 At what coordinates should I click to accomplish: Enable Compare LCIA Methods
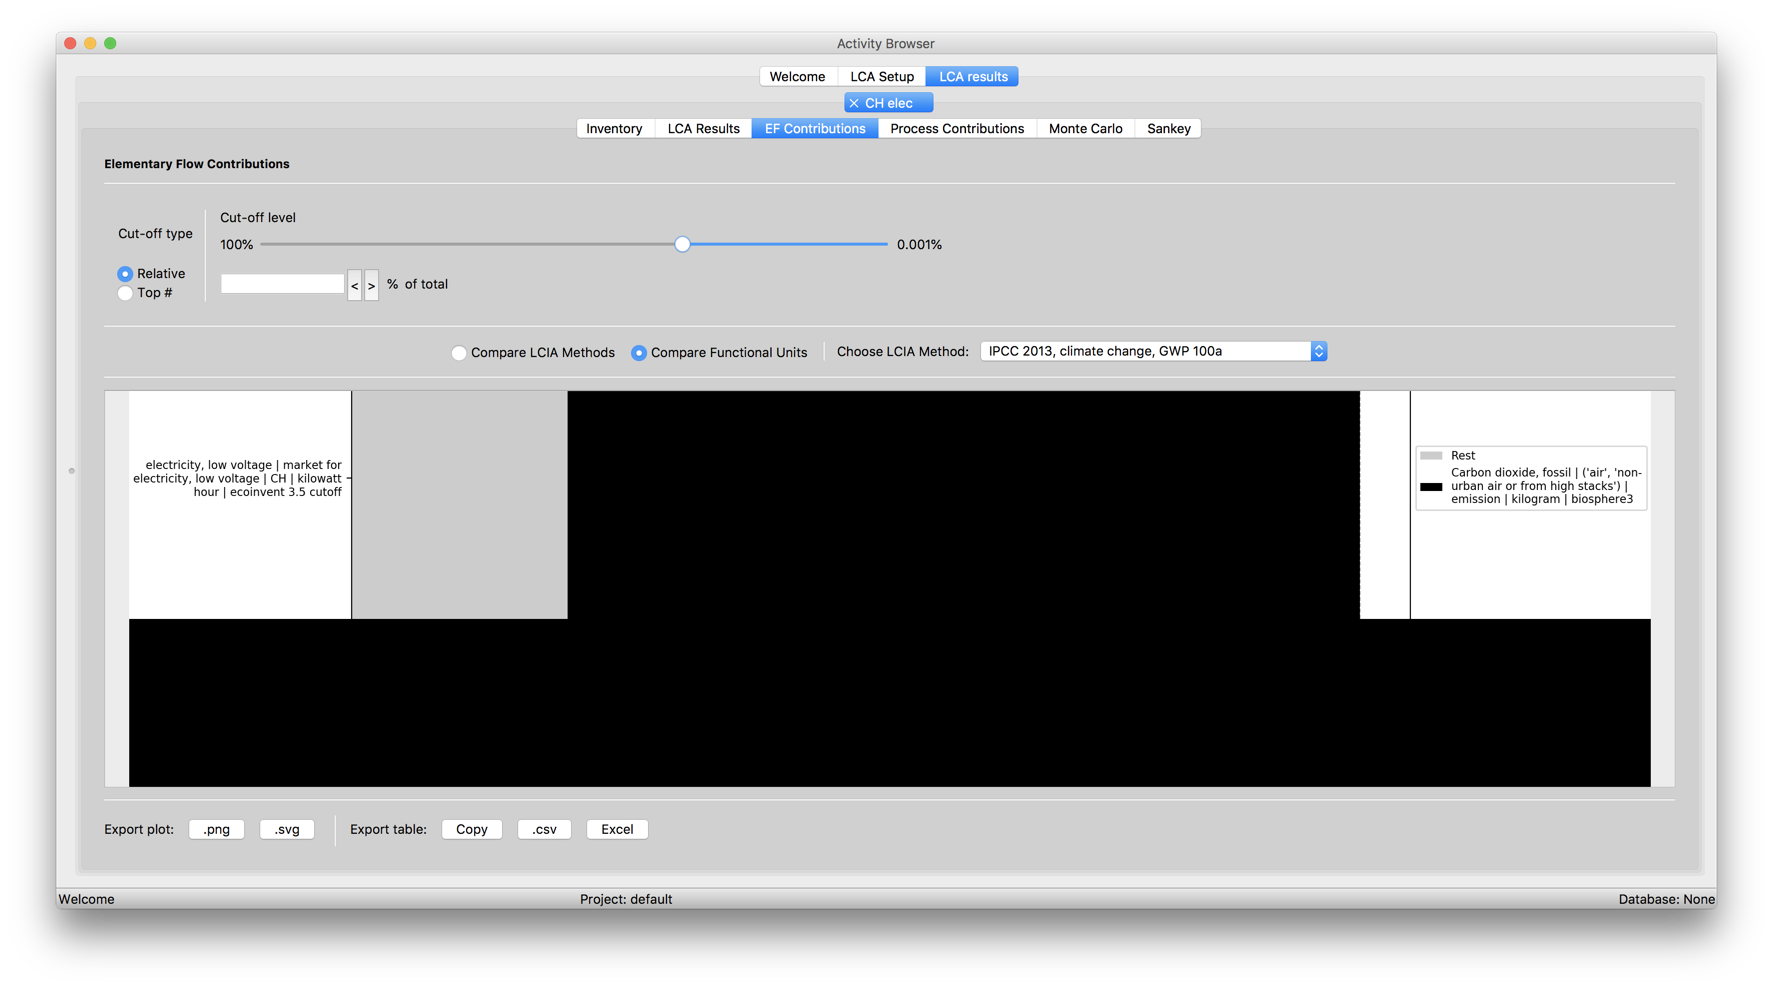tap(458, 352)
